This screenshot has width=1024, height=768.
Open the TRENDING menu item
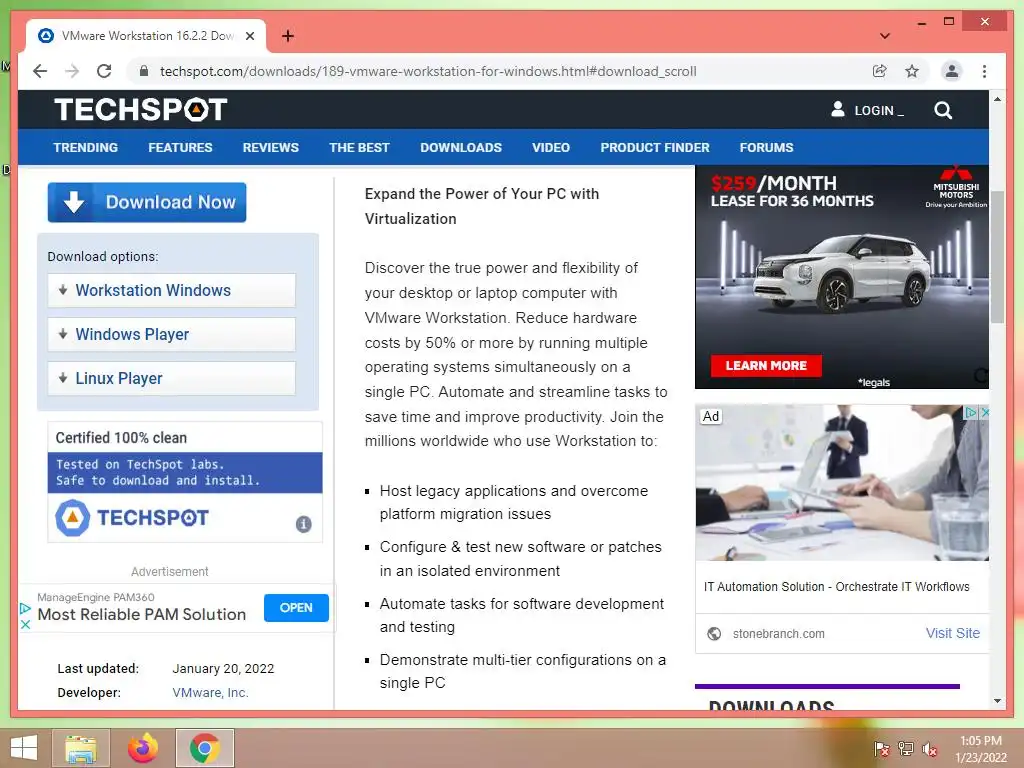point(86,148)
